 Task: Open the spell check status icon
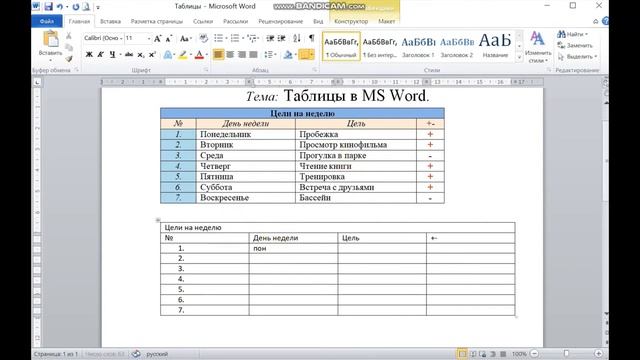[136, 354]
